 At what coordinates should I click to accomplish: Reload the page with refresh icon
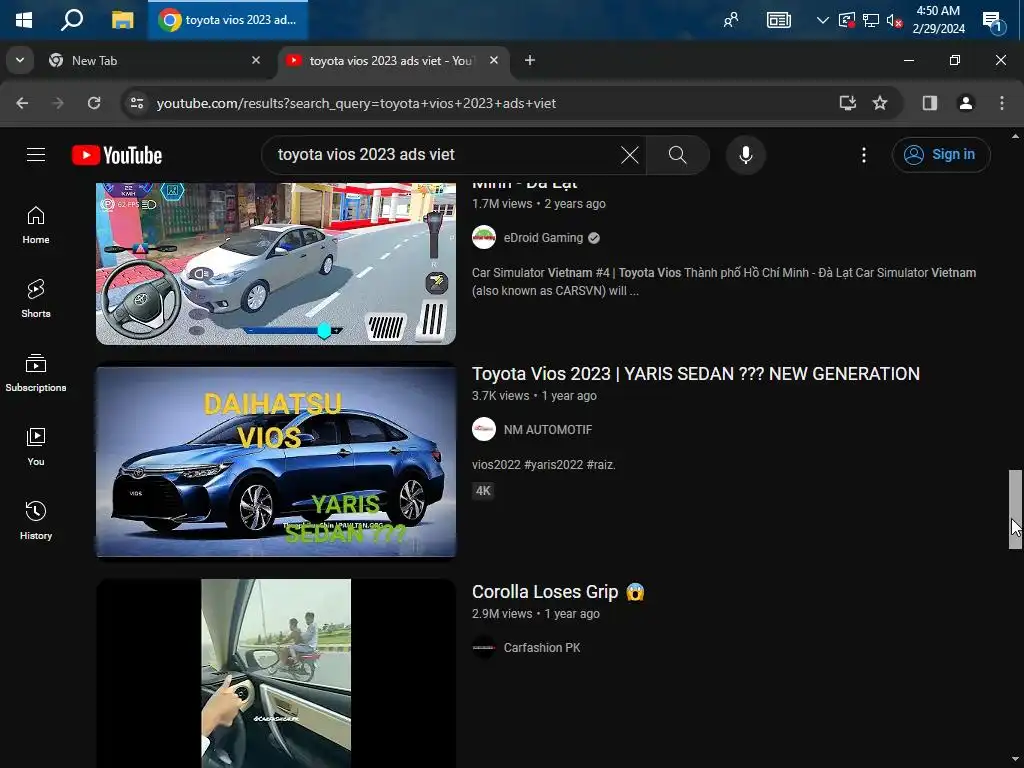point(94,103)
